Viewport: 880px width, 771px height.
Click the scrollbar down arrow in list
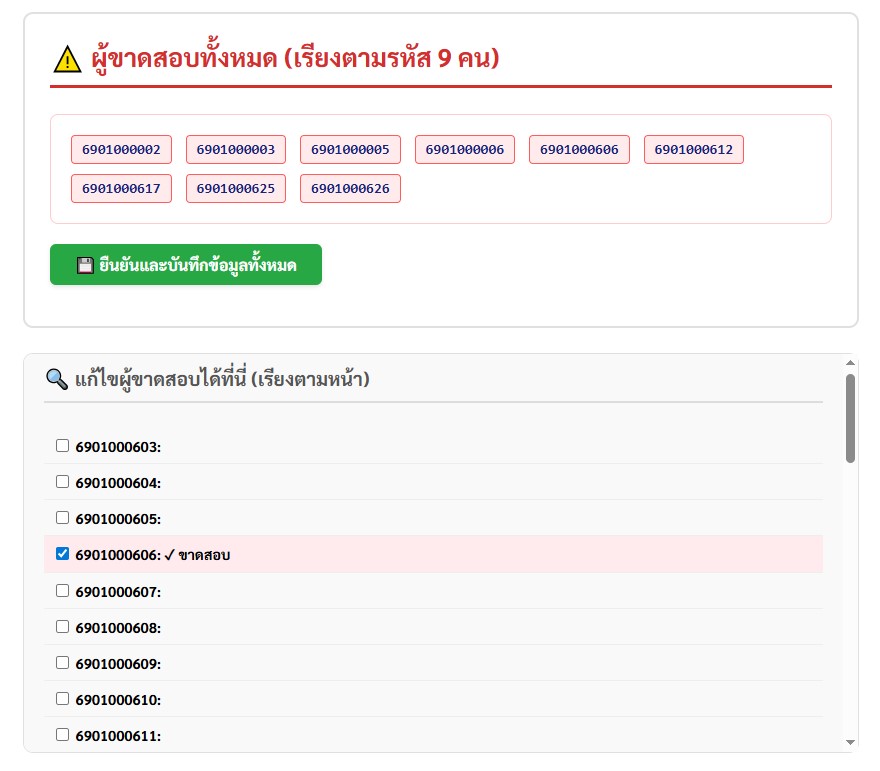(x=850, y=742)
